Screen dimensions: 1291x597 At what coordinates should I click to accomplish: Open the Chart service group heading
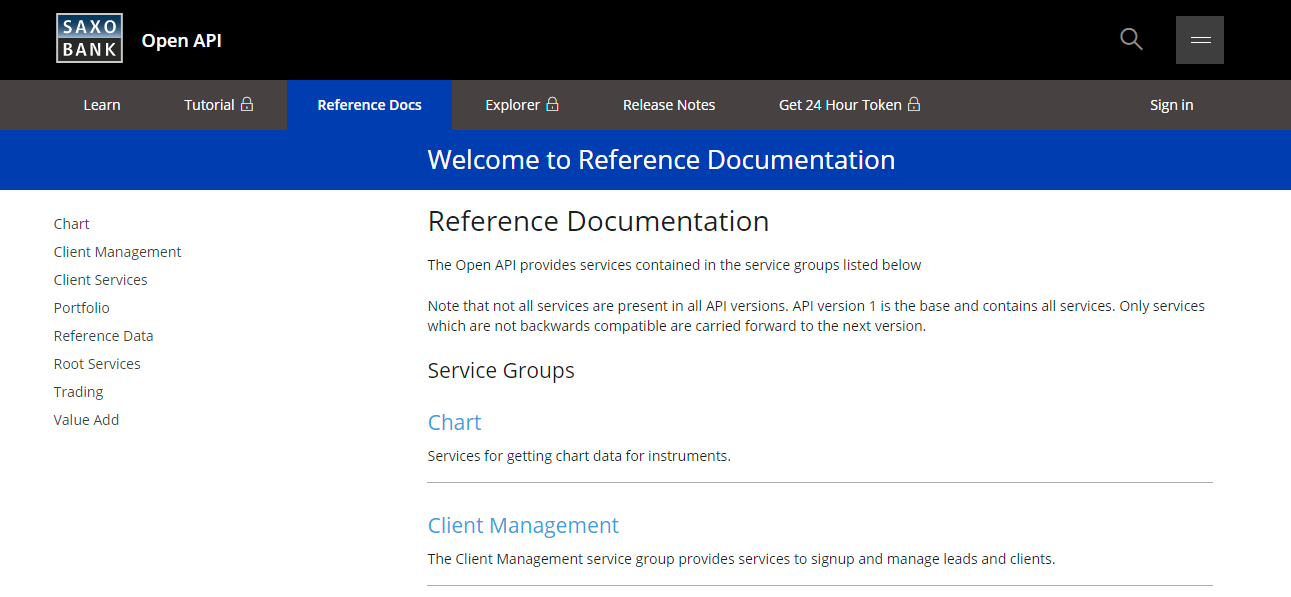[x=454, y=422]
